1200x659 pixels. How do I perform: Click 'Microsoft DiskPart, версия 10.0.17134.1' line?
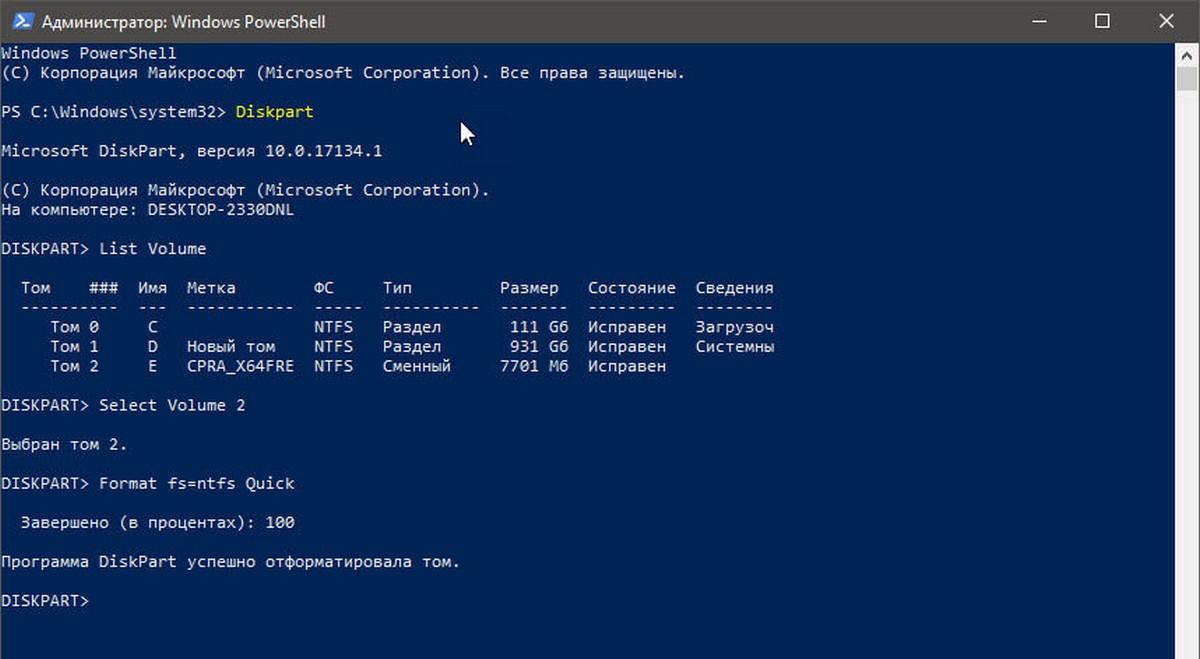191,151
